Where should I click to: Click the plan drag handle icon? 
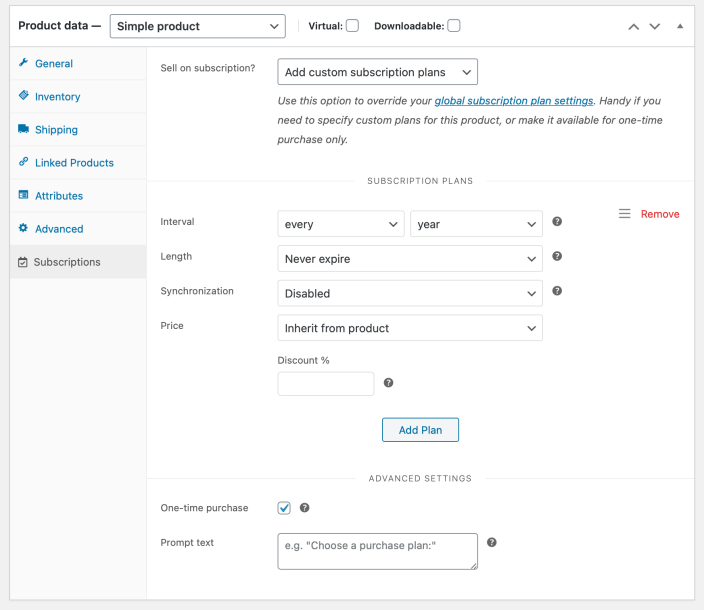tap(624, 214)
